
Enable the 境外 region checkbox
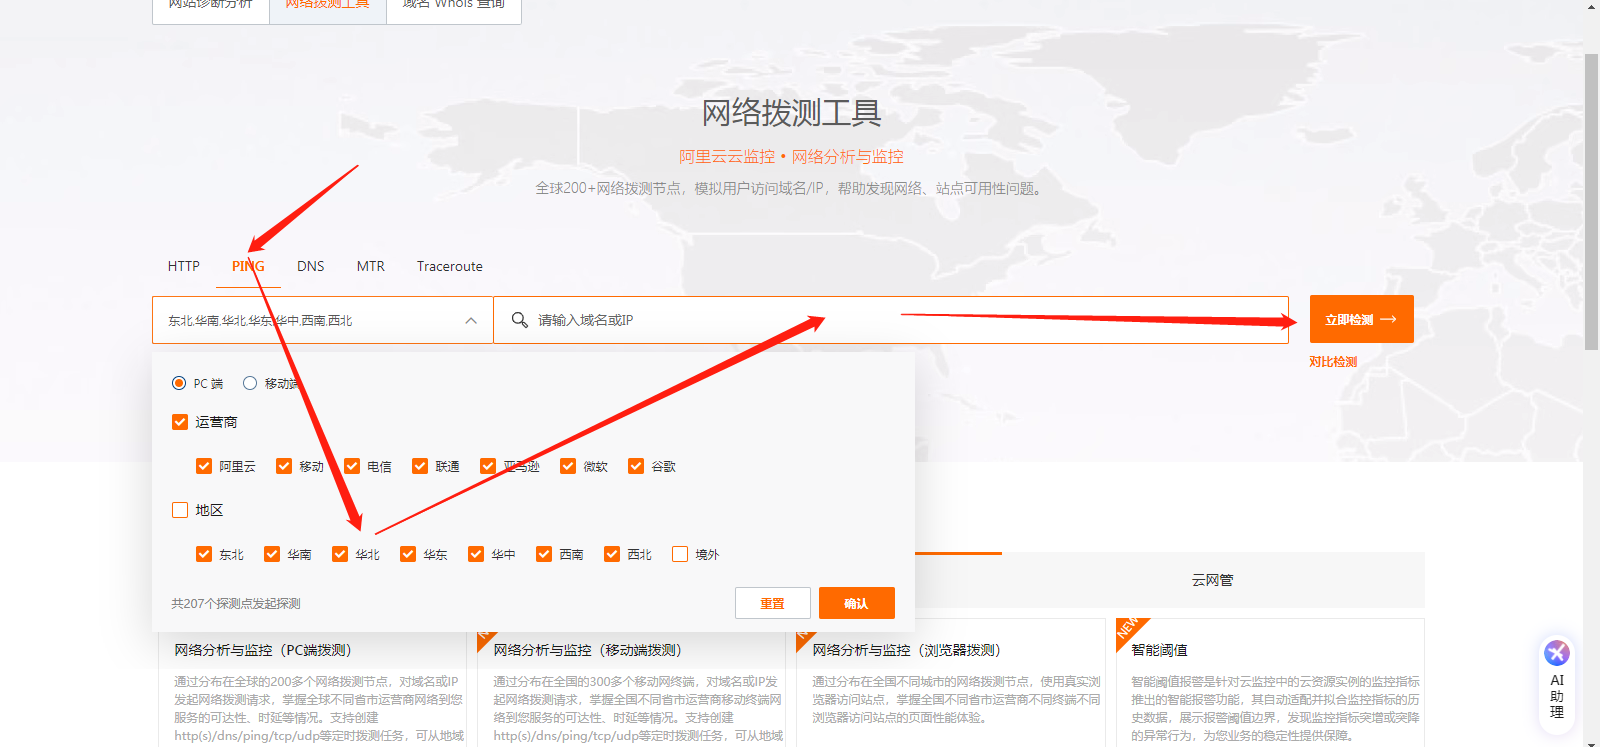(680, 554)
